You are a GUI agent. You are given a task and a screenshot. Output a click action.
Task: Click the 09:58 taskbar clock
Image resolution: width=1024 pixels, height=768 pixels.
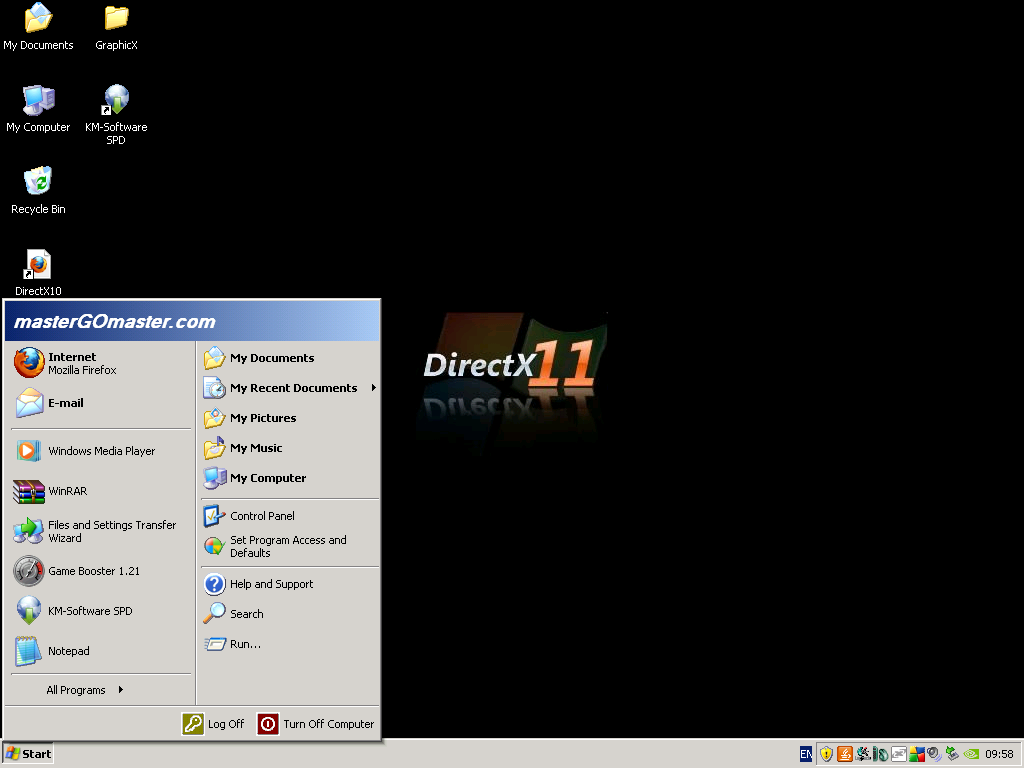(x=999, y=754)
